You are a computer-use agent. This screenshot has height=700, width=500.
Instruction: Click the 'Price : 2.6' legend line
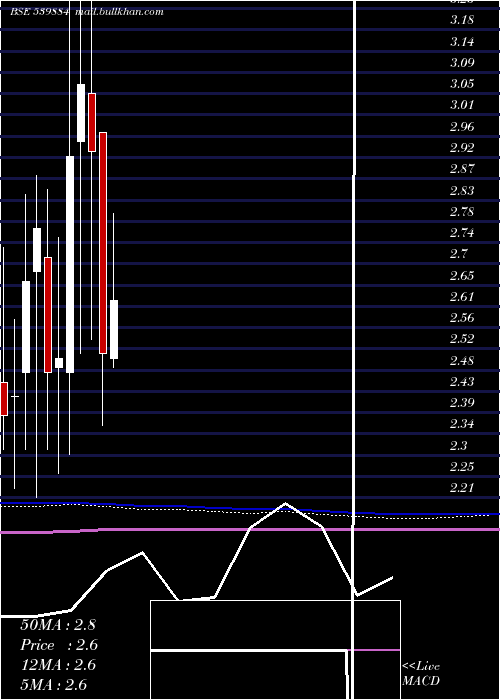click(x=59, y=645)
